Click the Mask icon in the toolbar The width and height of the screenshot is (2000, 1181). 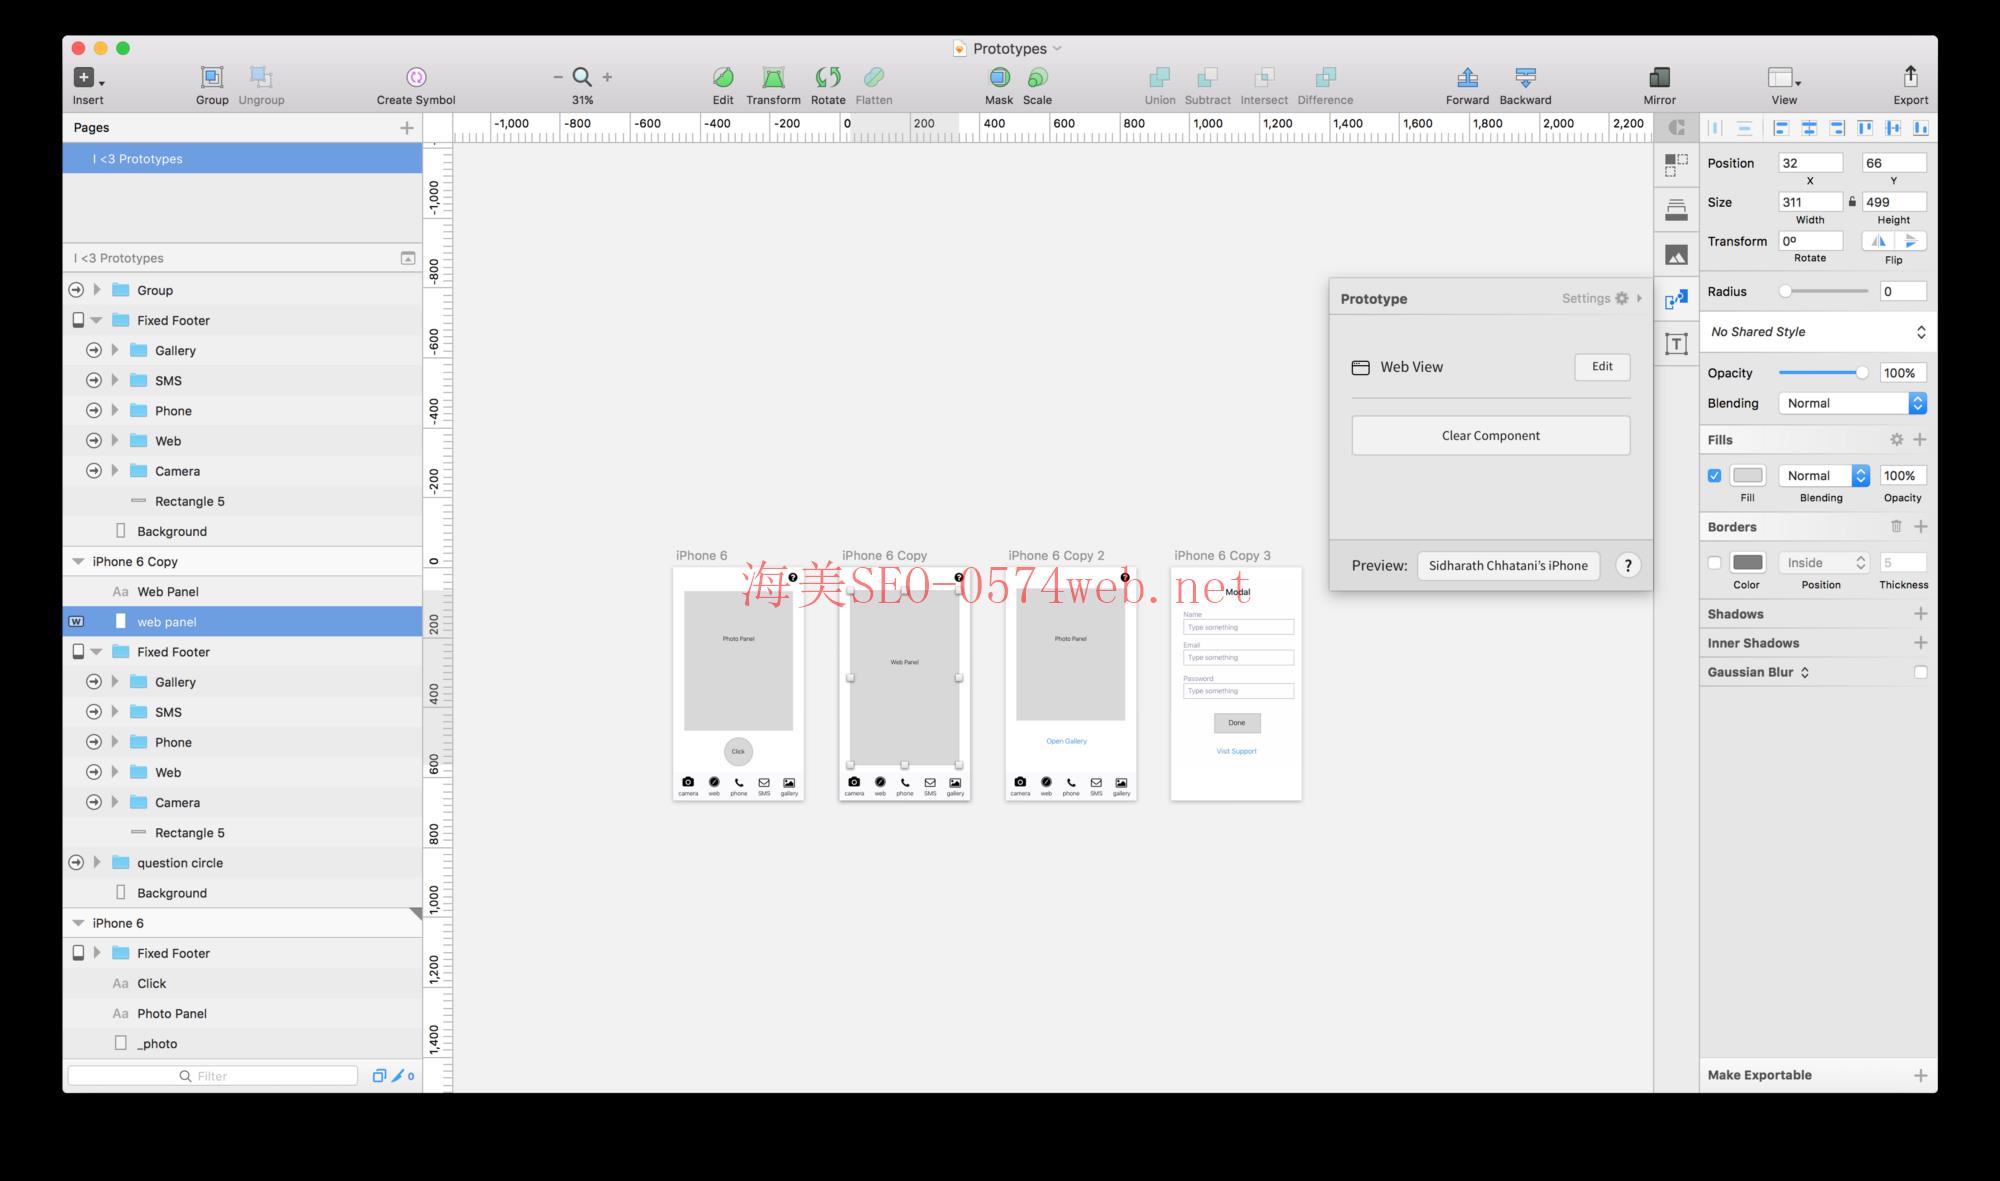pos(999,77)
